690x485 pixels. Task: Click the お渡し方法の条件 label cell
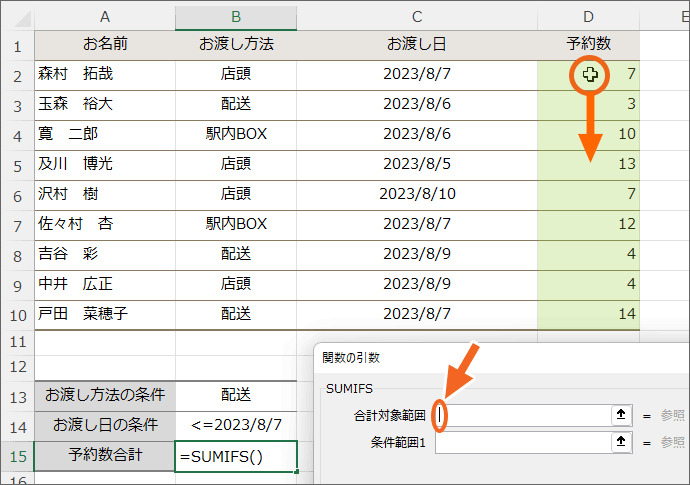(105, 395)
